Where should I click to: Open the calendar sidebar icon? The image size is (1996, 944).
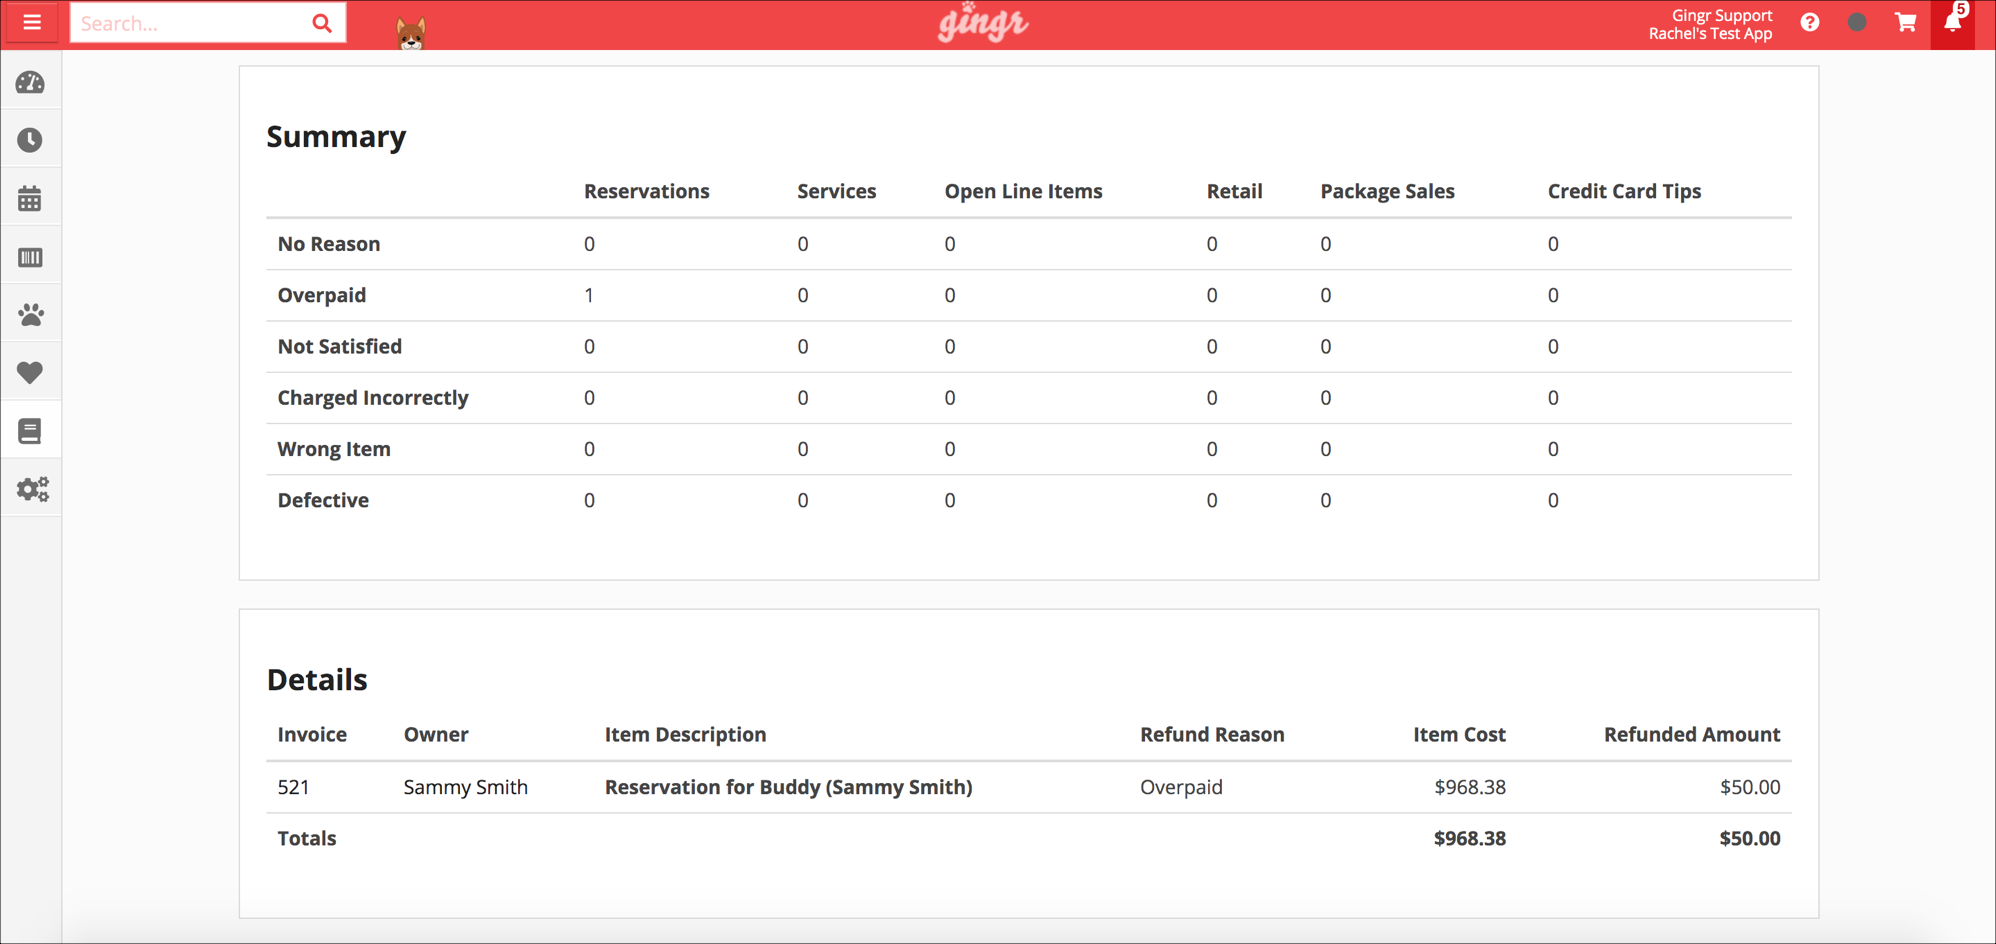30,198
